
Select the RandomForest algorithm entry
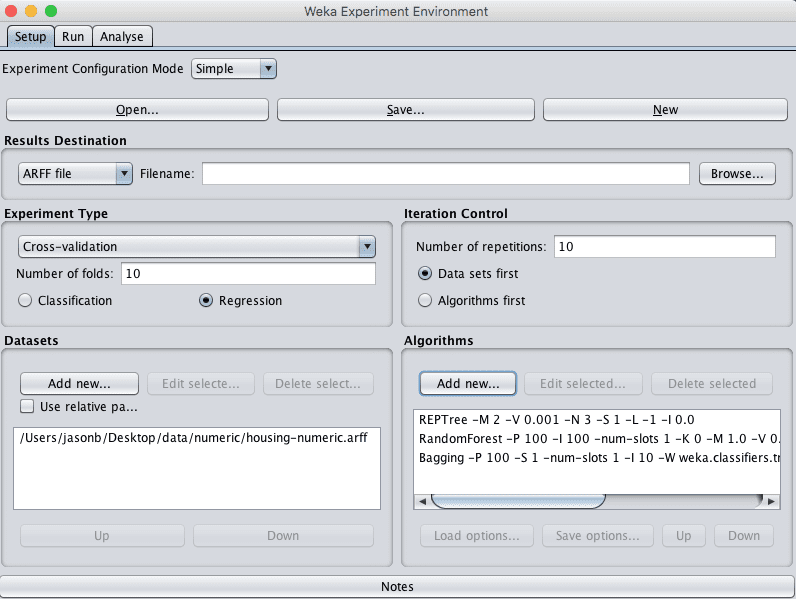tap(597, 439)
